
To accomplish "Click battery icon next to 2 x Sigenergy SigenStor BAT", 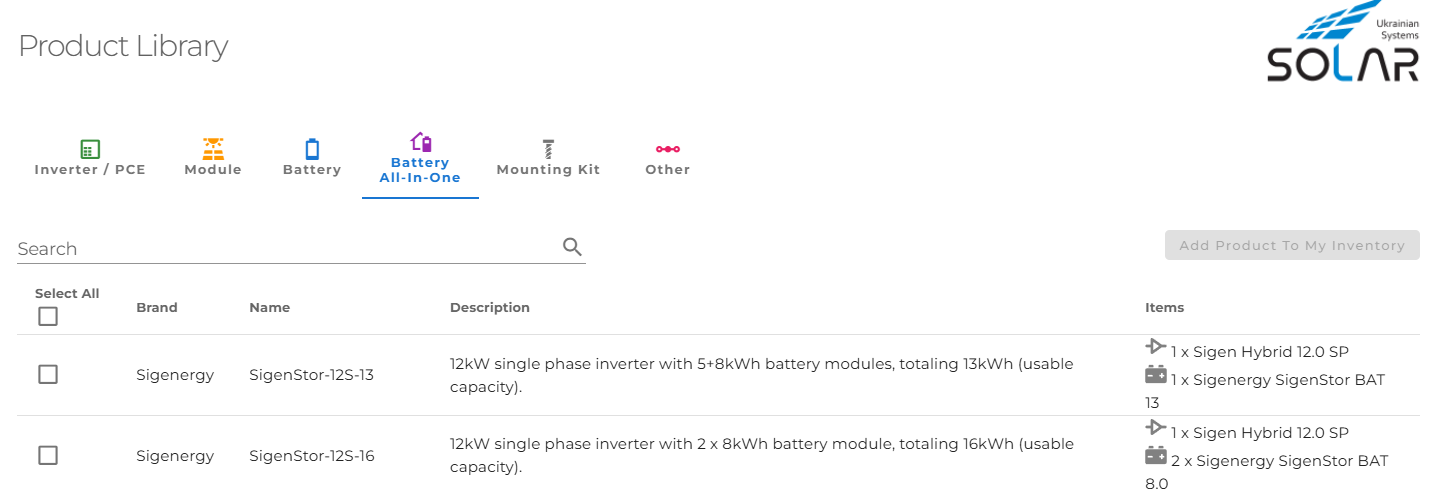I will pos(1156,456).
